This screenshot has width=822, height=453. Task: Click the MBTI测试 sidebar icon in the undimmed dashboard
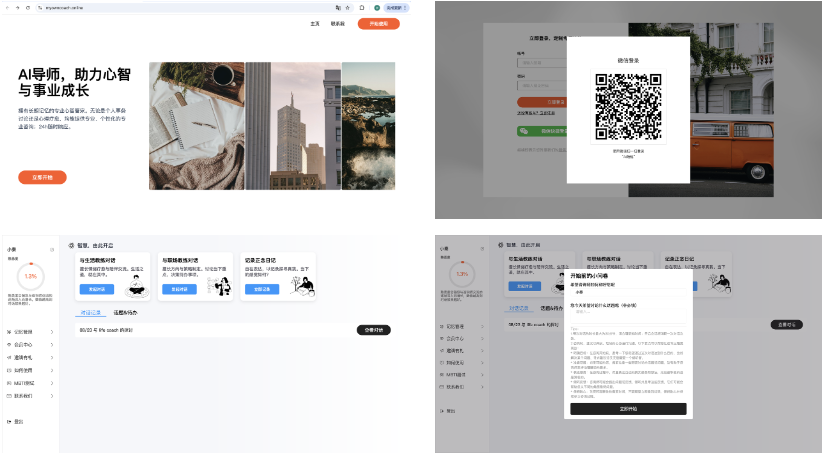click(x=9, y=383)
